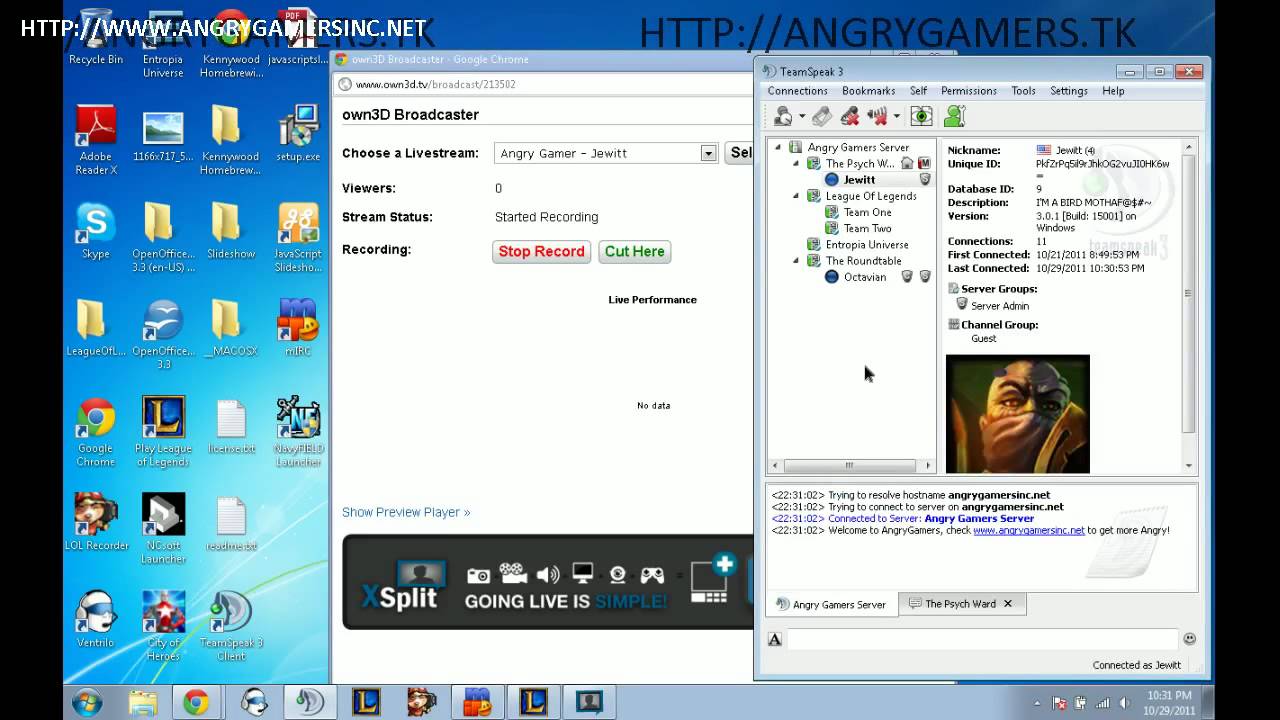Click the chat text formatting A icon
This screenshot has width=1280, height=720.
pos(775,639)
